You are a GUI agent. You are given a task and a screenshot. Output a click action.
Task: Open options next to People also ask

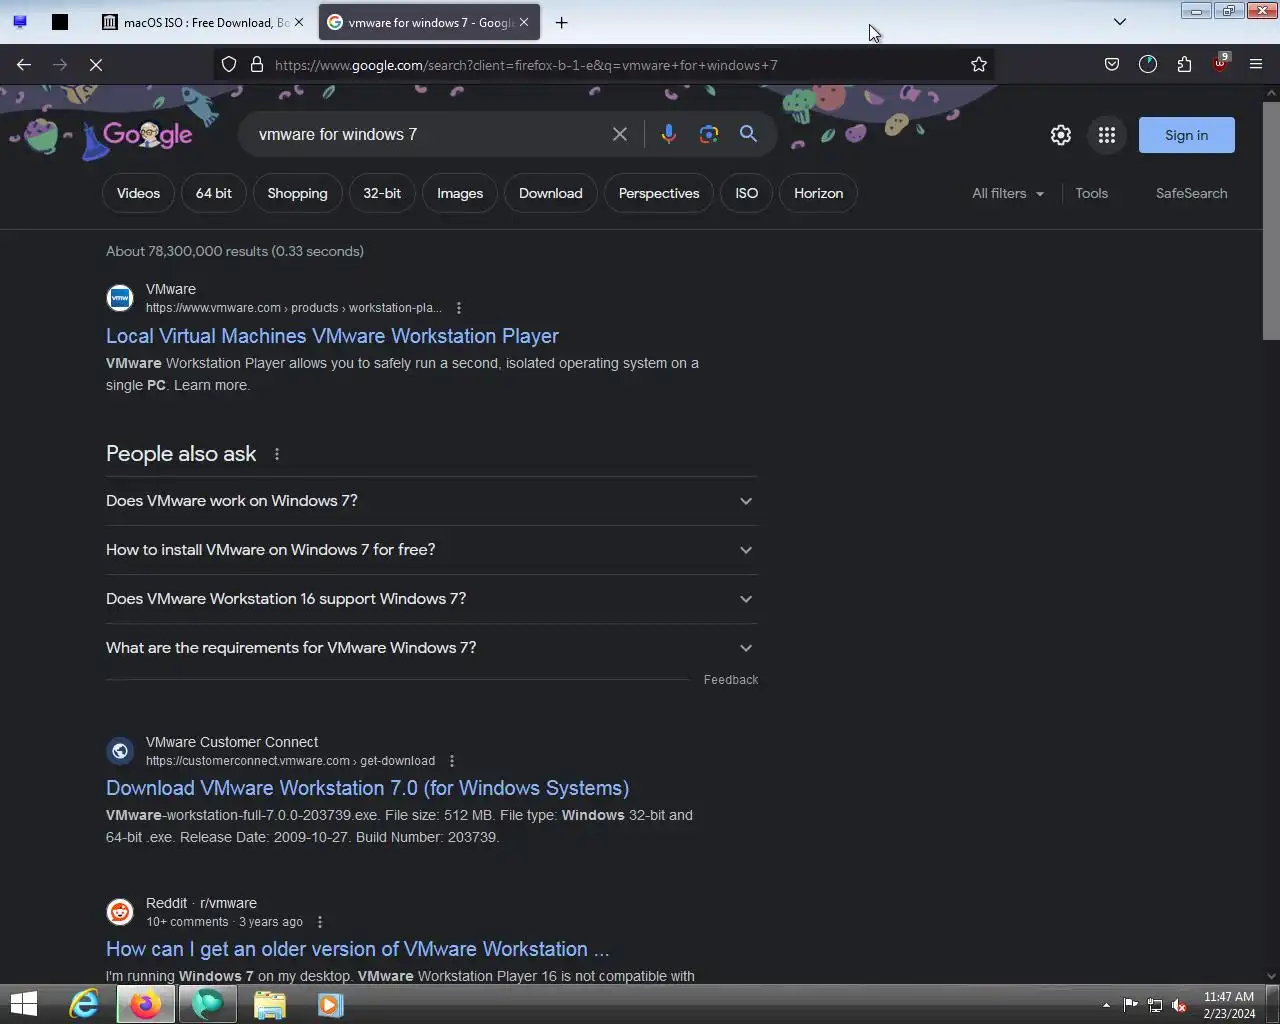point(277,454)
